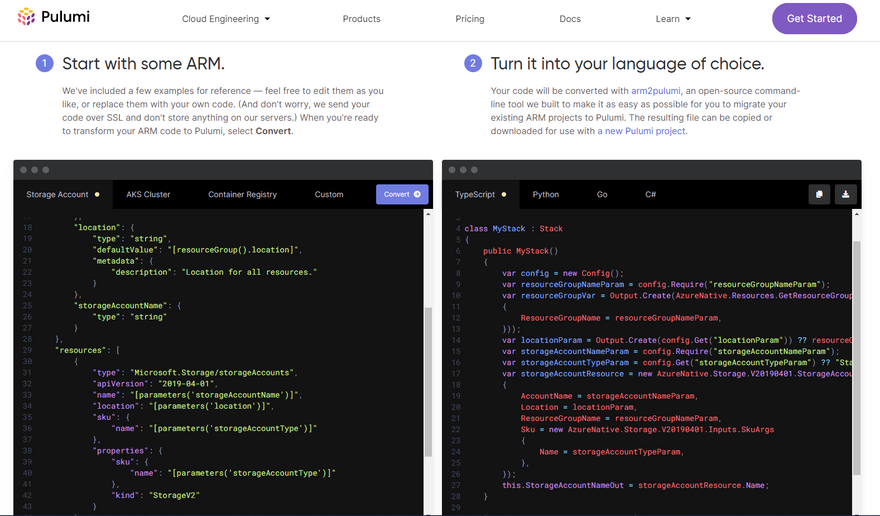Click the Convert button
The image size is (880, 516).
click(x=402, y=195)
